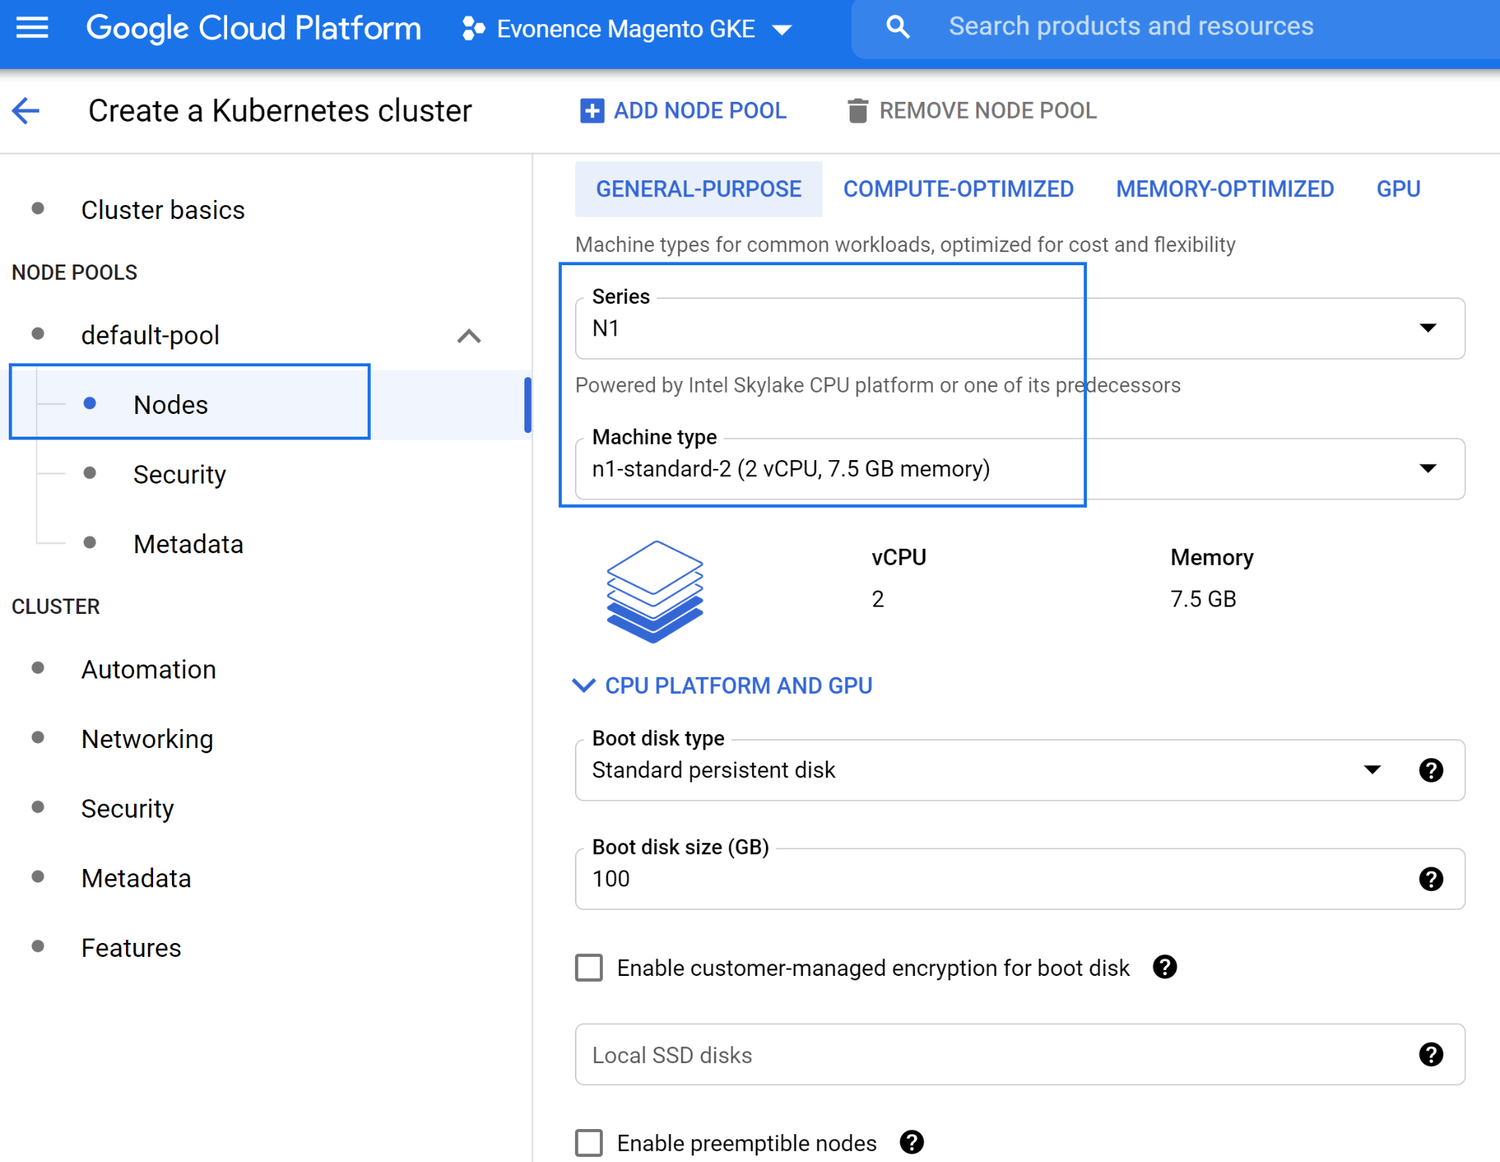Open help for Boot disk type

pyautogui.click(x=1431, y=770)
